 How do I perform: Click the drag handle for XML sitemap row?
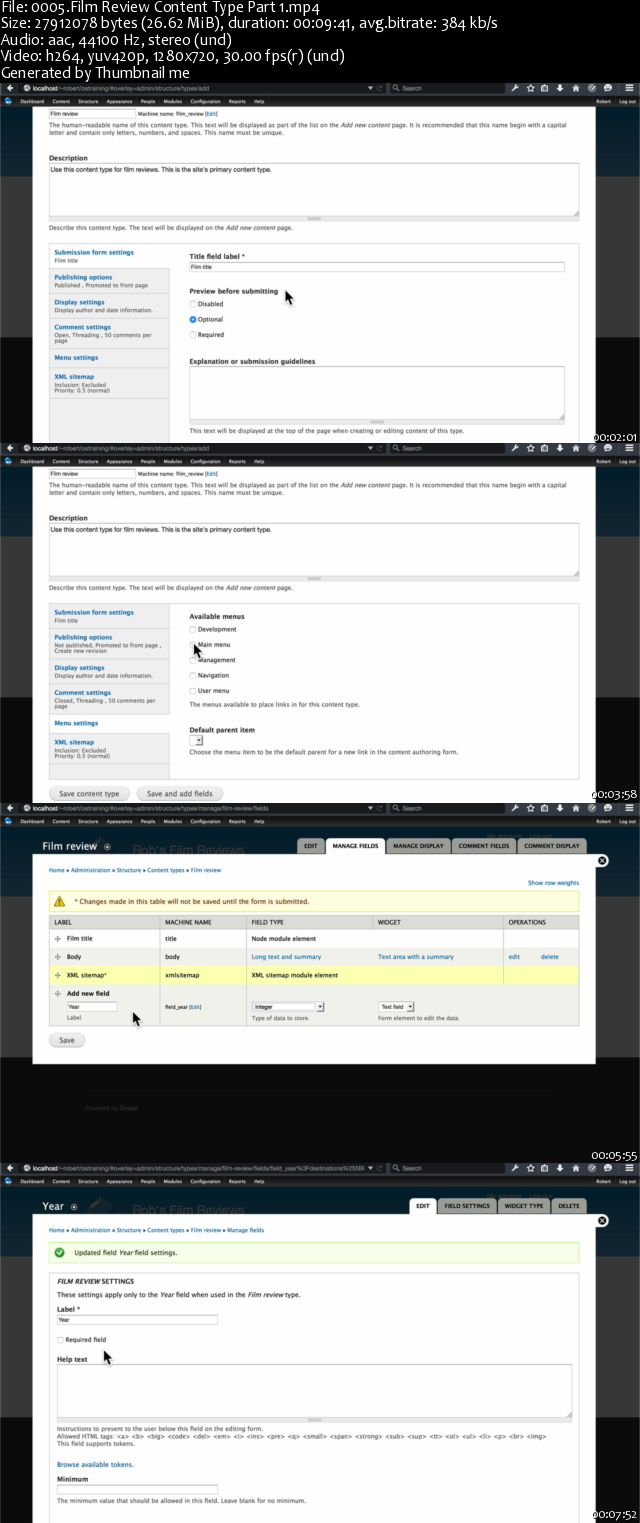tap(58, 974)
